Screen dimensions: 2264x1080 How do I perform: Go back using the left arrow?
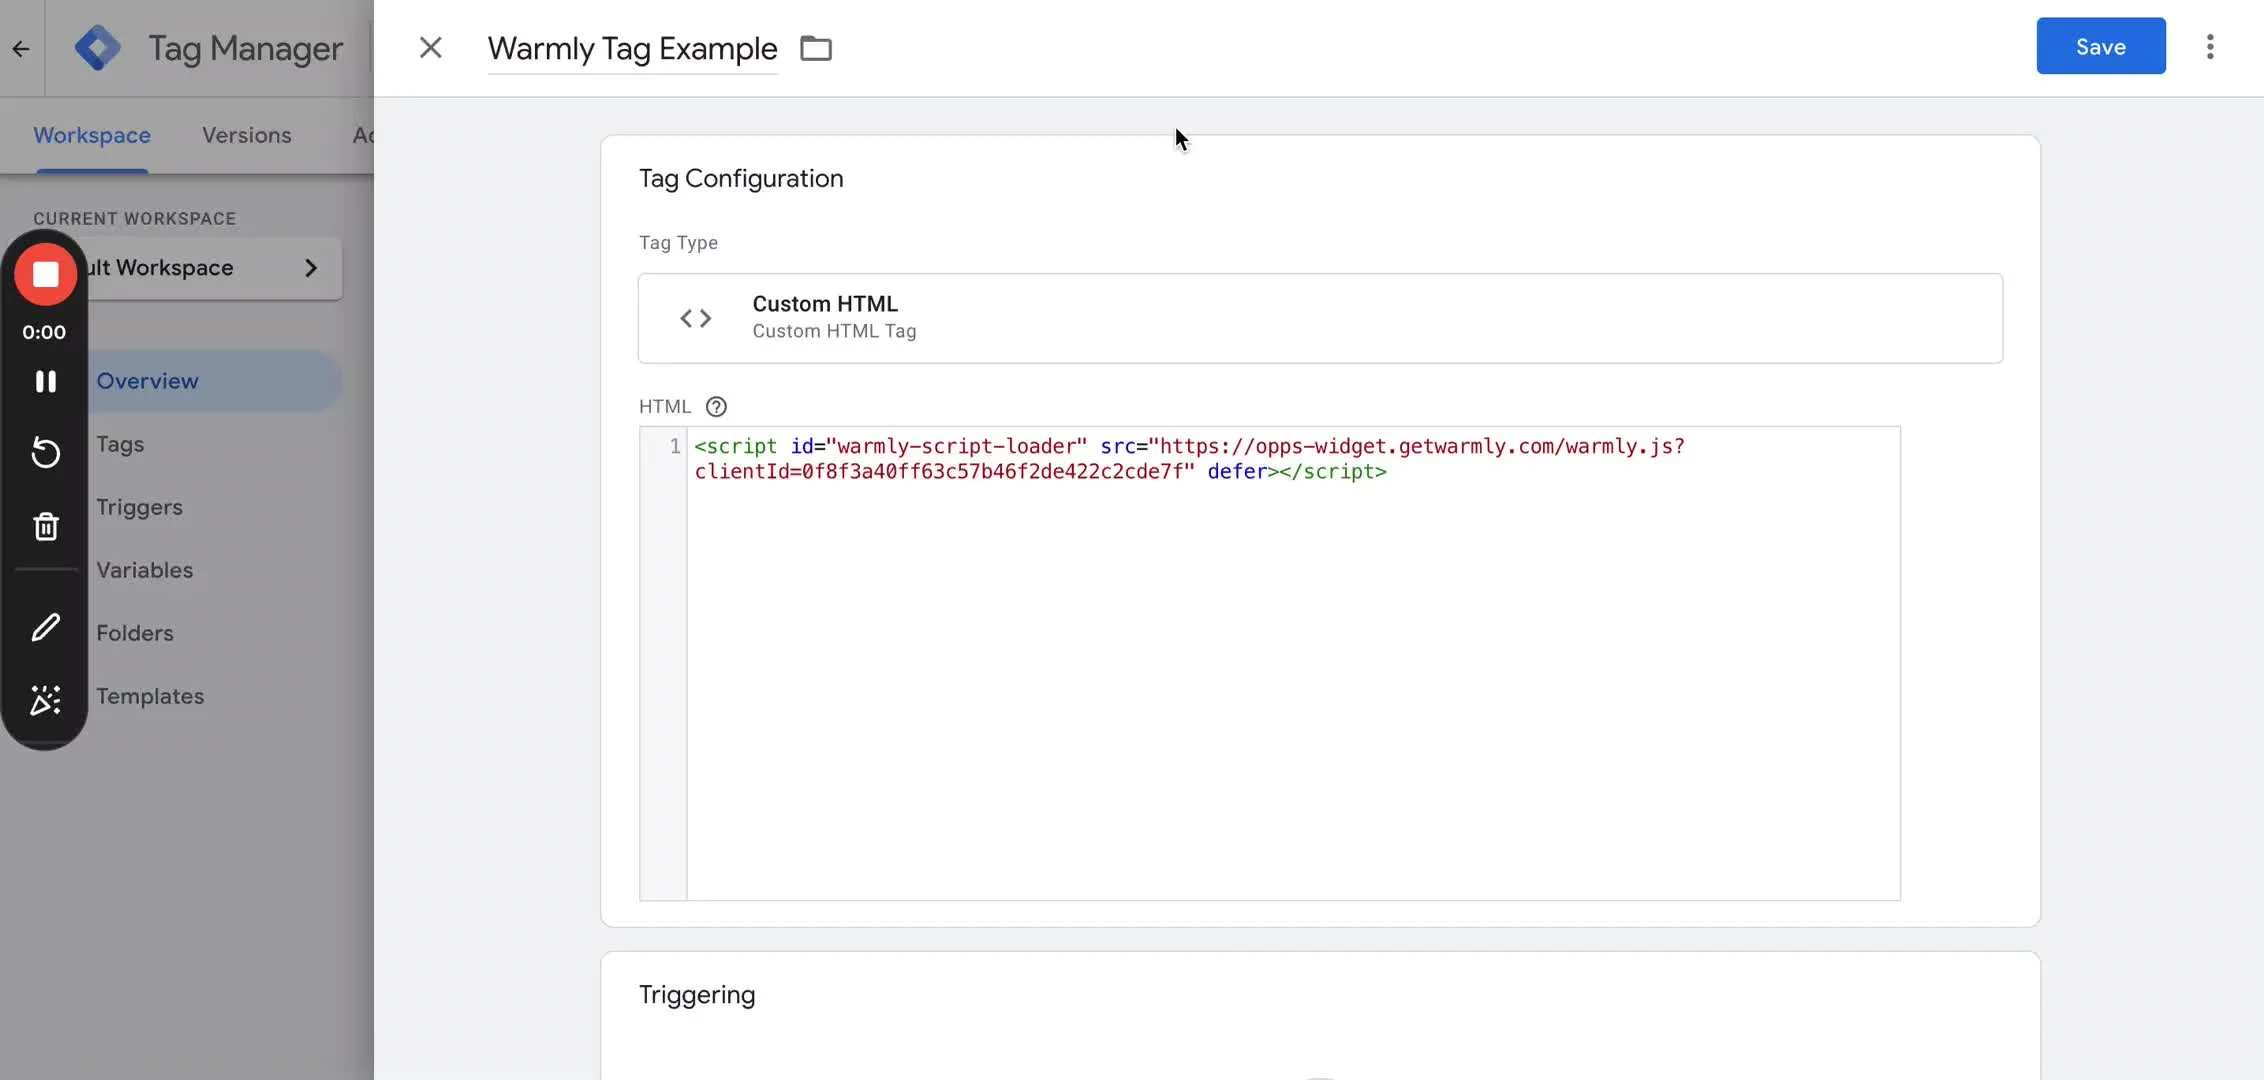[20, 48]
